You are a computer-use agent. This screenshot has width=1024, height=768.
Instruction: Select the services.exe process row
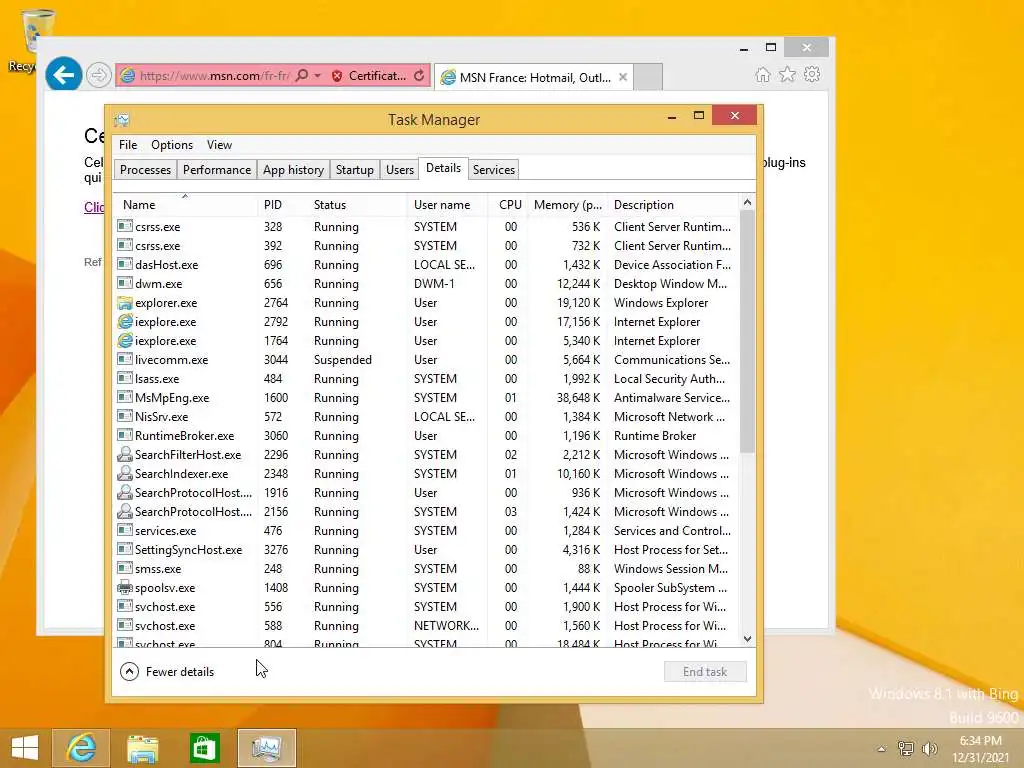coord(426,530)
